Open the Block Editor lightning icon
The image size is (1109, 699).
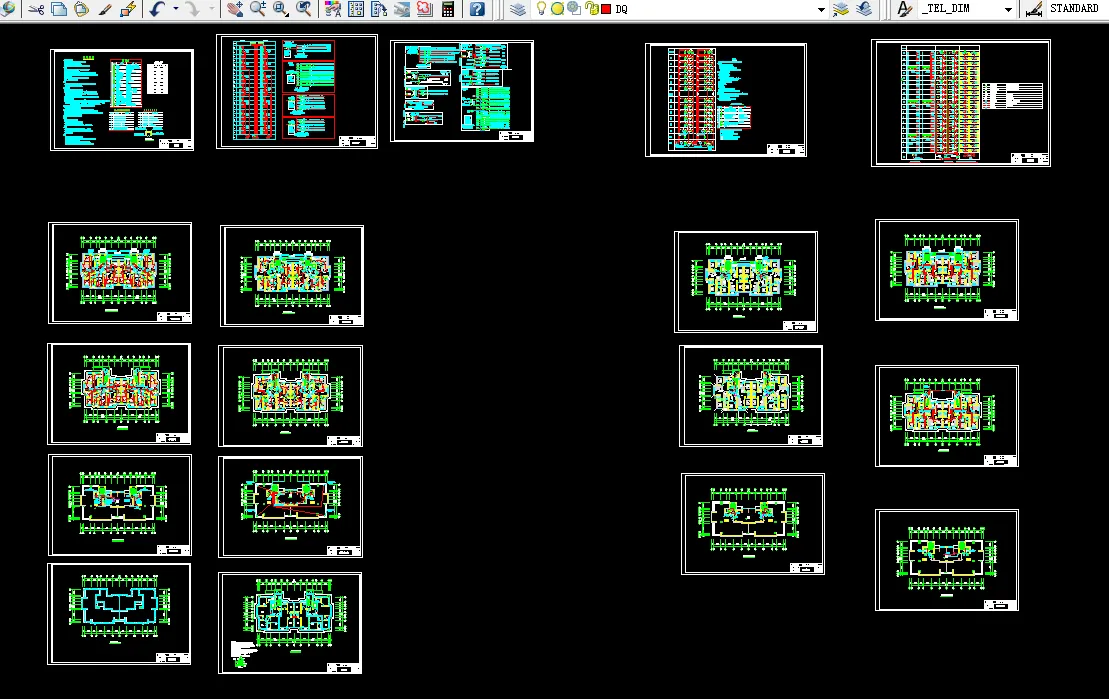coord(128,9)
